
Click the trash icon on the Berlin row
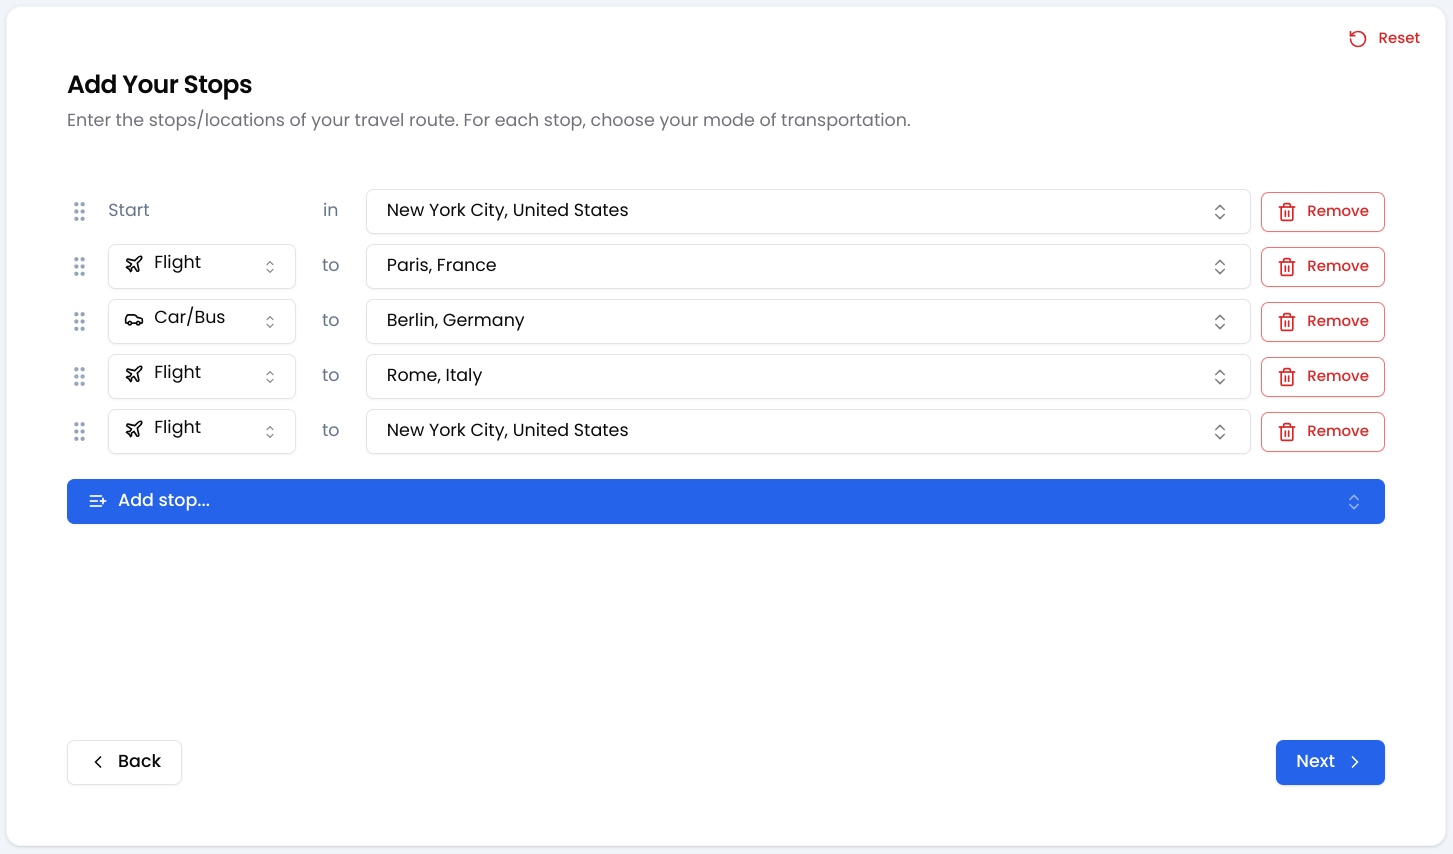pos(1287,322)
